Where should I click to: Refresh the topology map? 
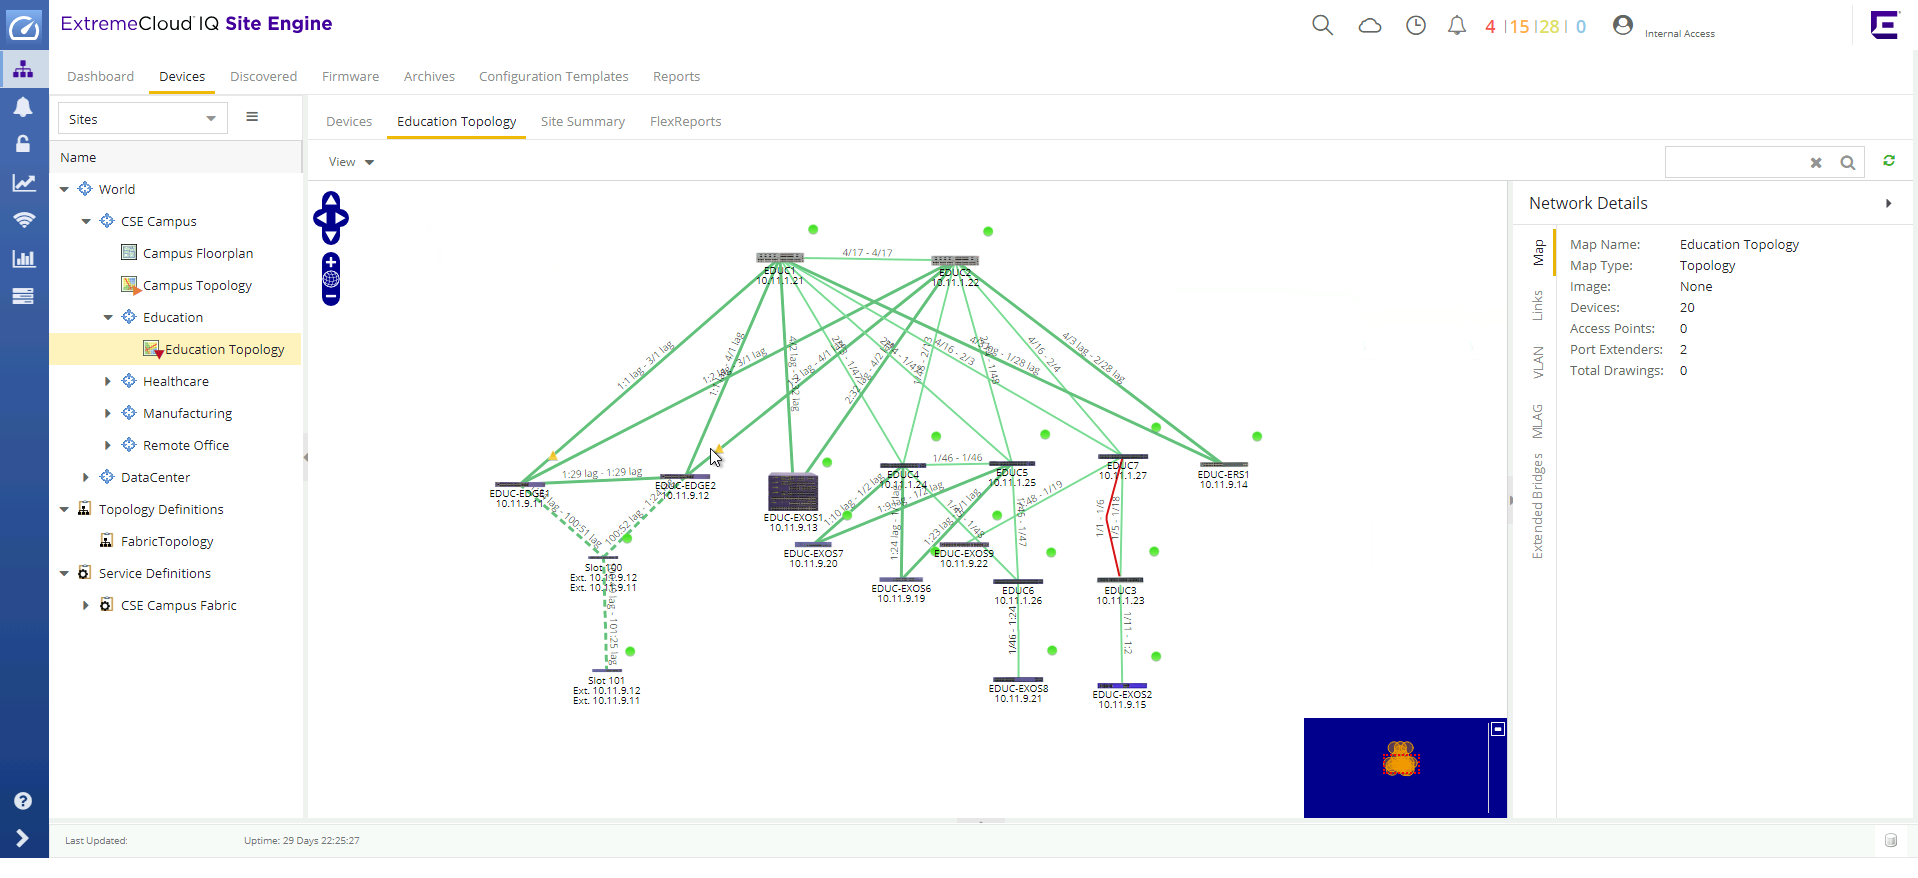pyautogui.click(x=1889, y=161)
